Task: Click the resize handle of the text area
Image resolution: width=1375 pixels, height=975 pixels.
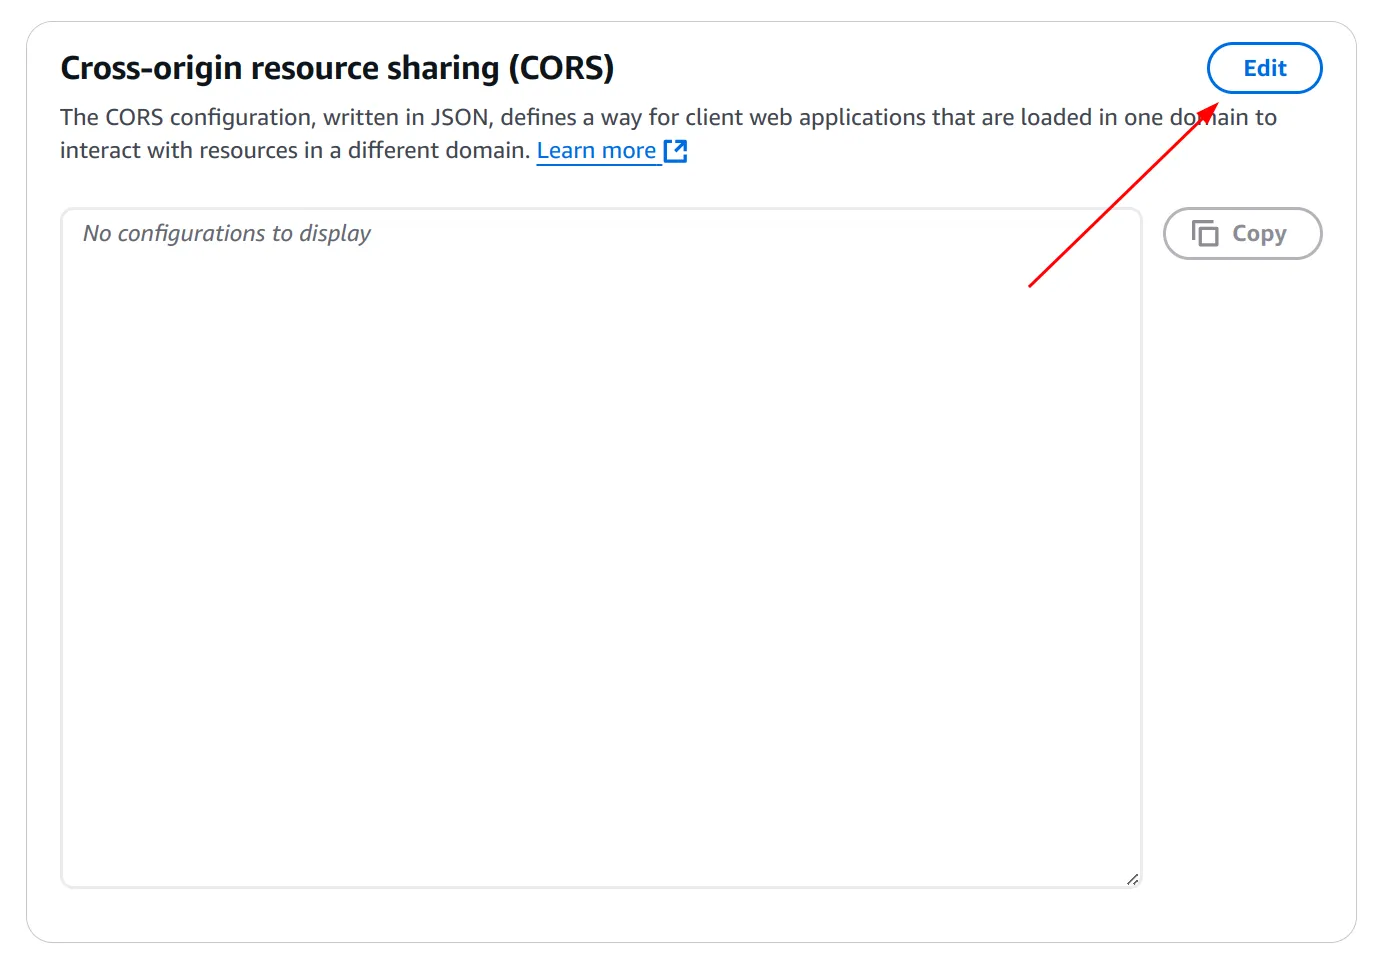Action: pyautogui.click(x=1132, y=879)
